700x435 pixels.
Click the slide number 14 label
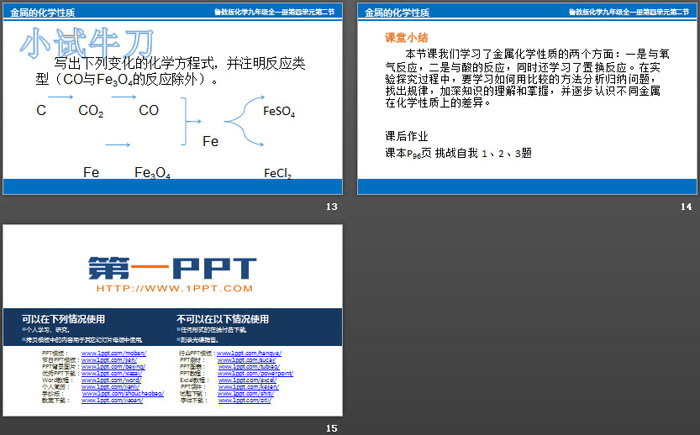click(x=686, y=206)
